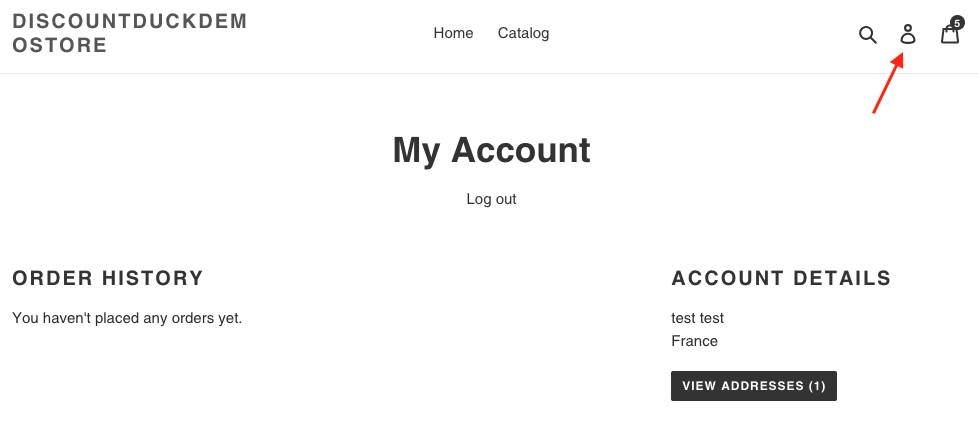Click the country text France

coord(694,341)
